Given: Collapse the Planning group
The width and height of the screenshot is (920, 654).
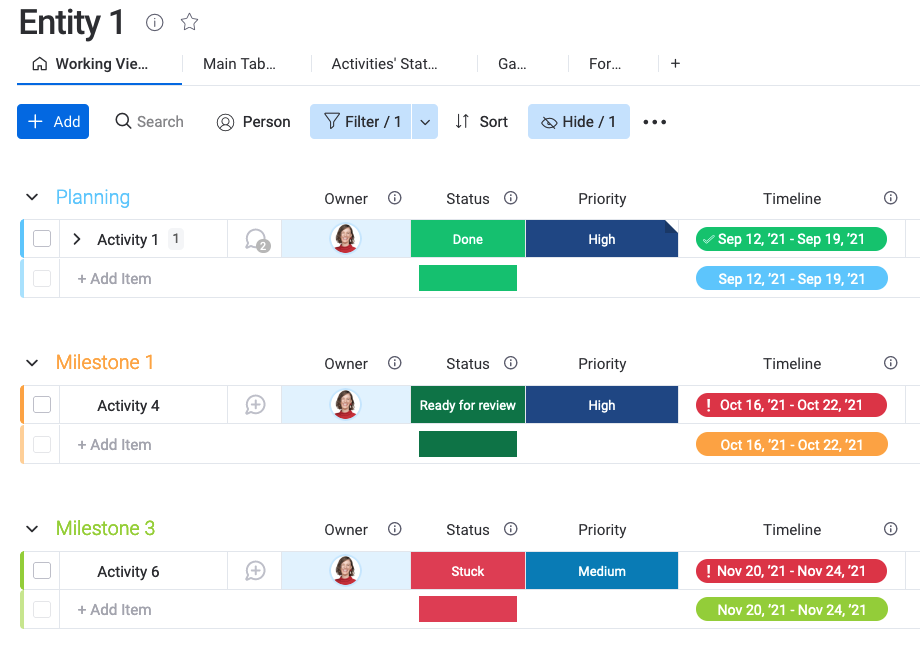Looking at the screenshot, I should 32,198.
